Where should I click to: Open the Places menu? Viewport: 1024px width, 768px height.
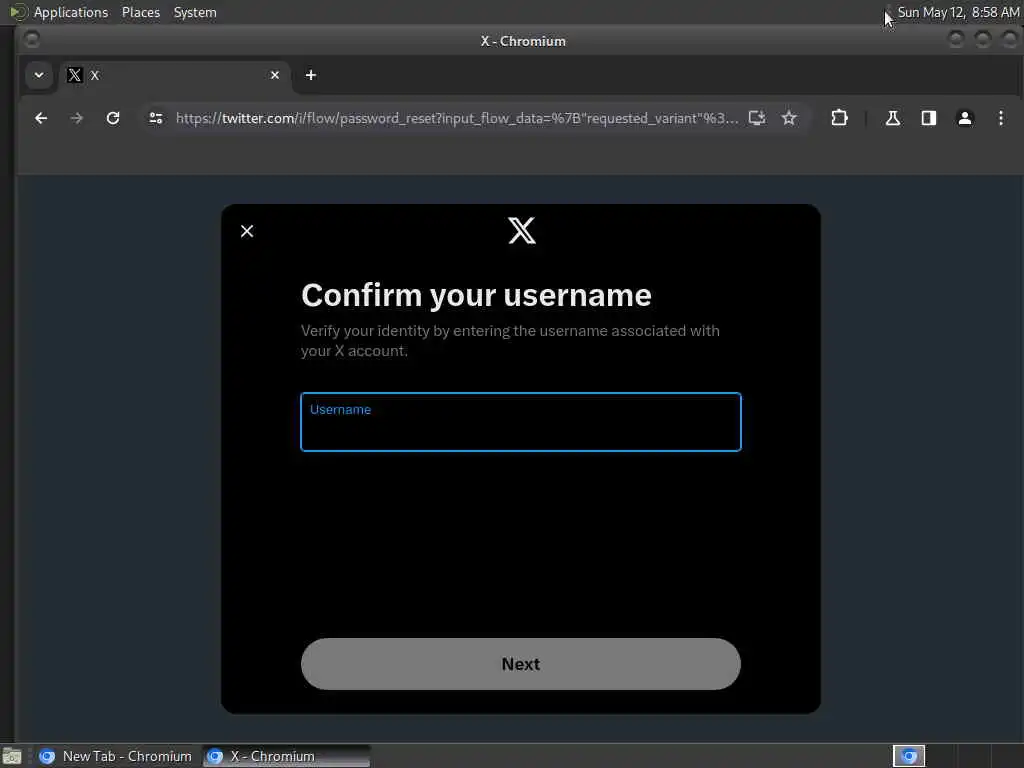140,12
